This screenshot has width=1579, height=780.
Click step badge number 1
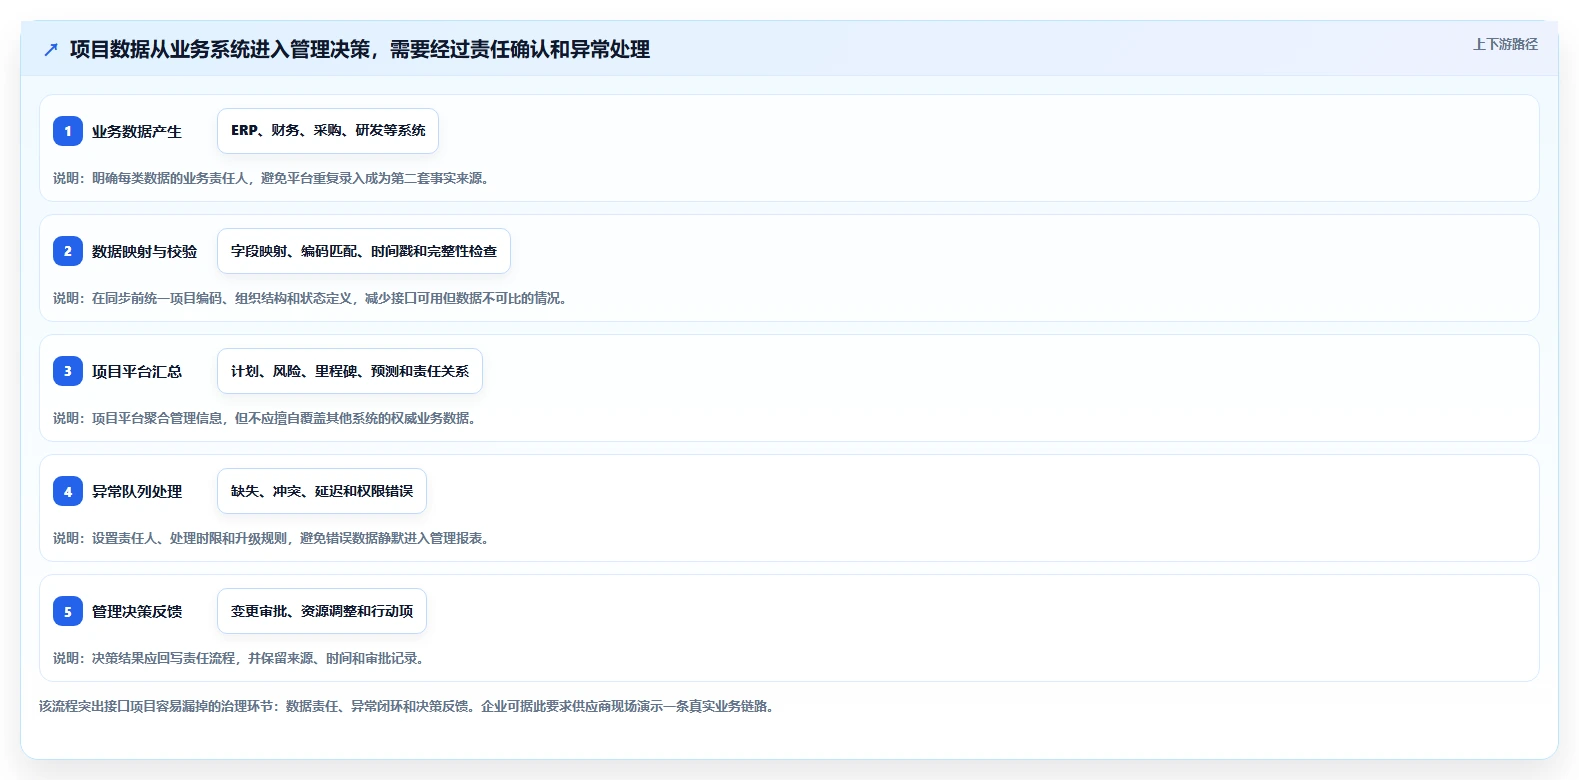click(68, 131)
